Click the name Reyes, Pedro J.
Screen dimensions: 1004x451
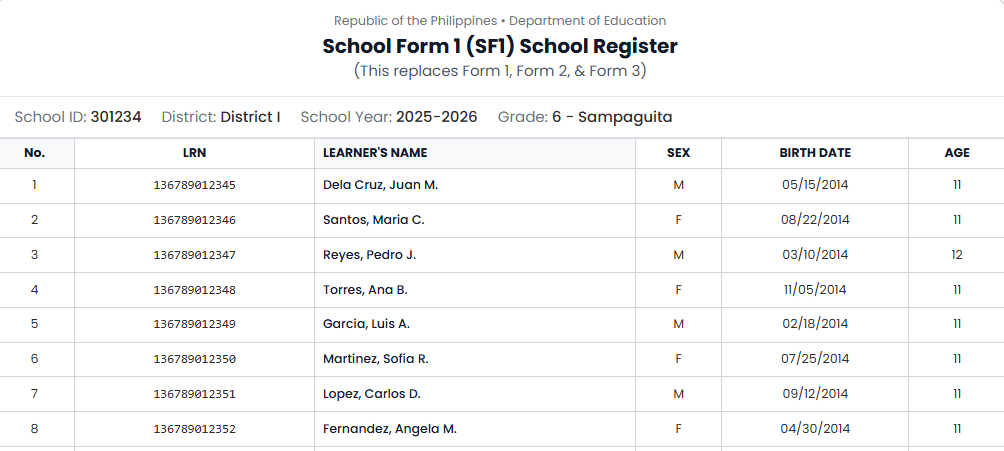369,255
